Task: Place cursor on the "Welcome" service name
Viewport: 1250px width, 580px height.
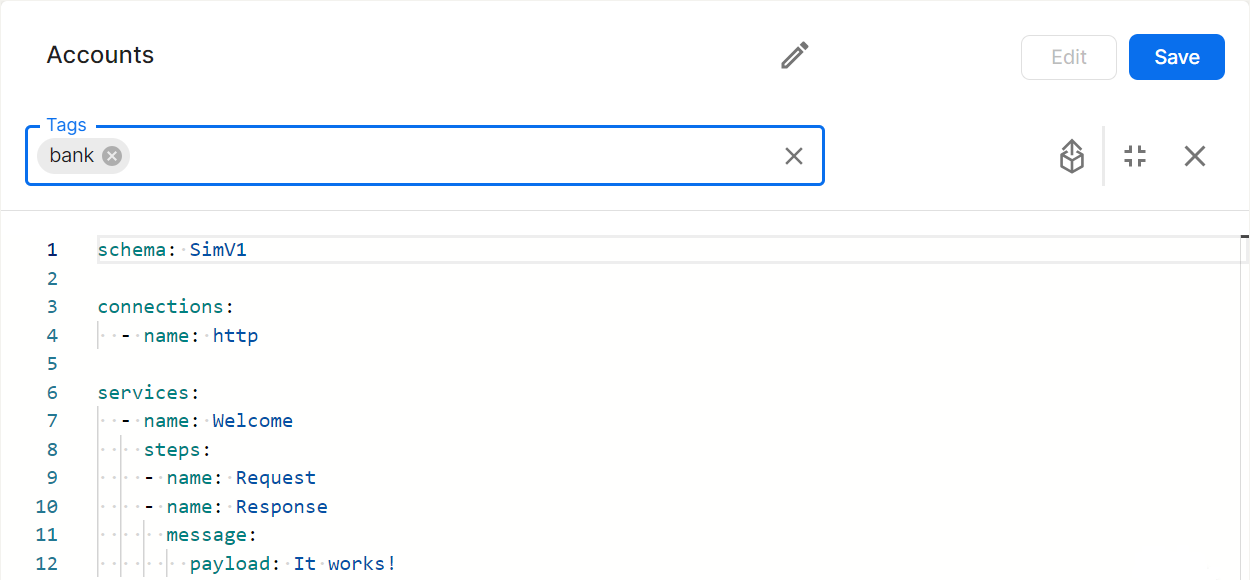Action: tap(252, 421)
